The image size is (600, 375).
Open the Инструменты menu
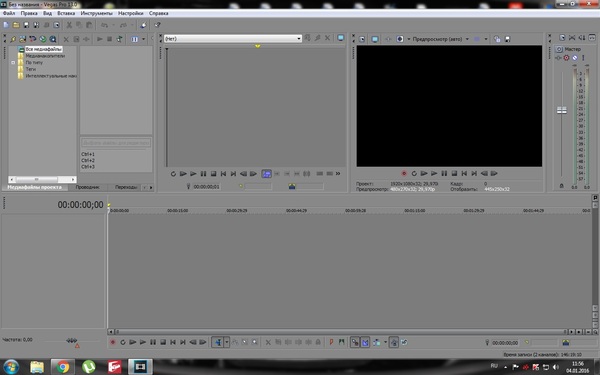tap(96, 13)
